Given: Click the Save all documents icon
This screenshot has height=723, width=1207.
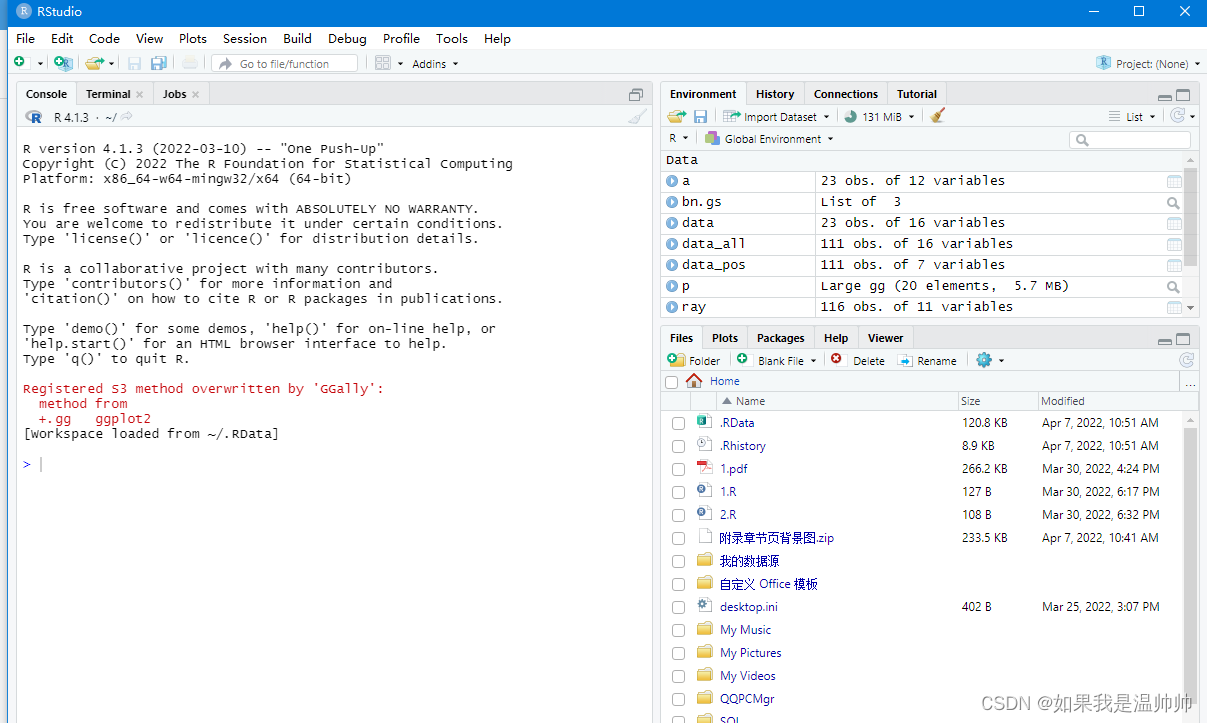Looking at the screenshot, I should click(x=158, y=63).
